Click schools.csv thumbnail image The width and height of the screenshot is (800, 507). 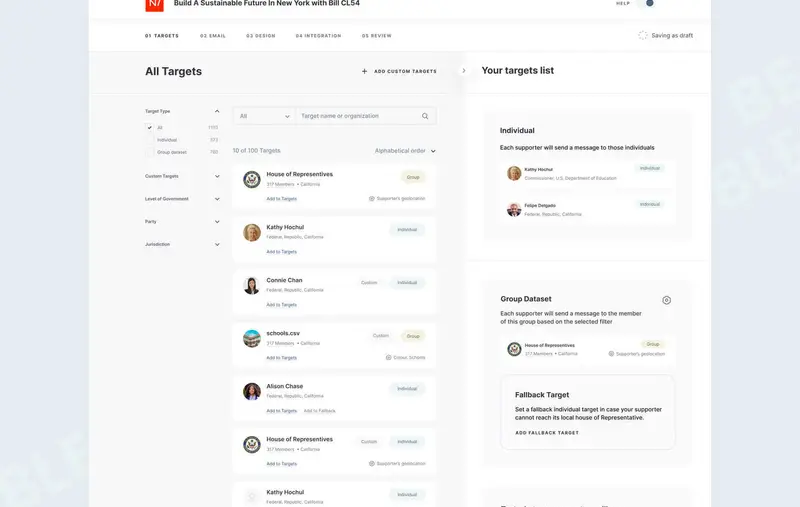[x=252, y=339]
